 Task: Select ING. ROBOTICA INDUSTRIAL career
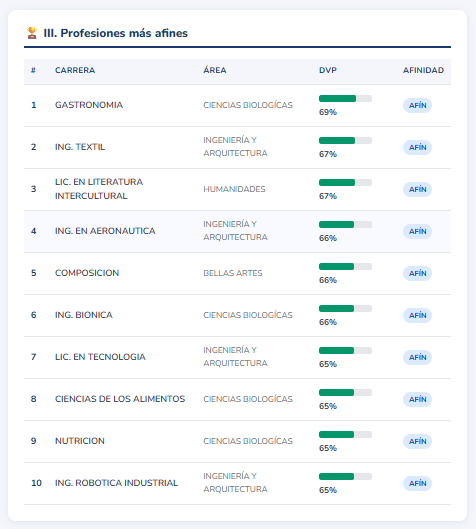116,483
